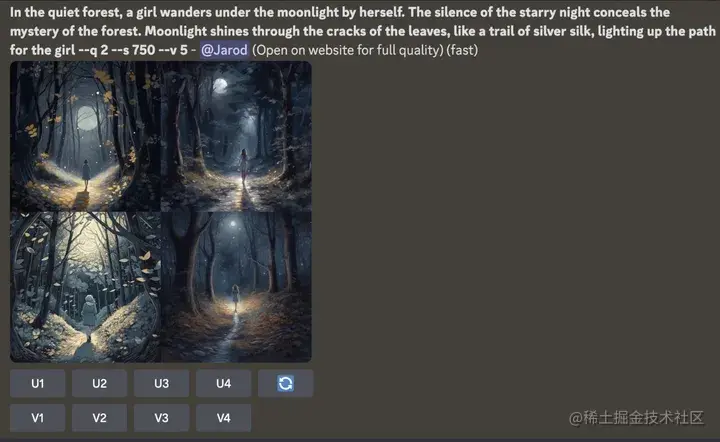Upscale the second image with U2
This screenshot has height=442, width=720.
pyautogui.click(x=100, y=383)
